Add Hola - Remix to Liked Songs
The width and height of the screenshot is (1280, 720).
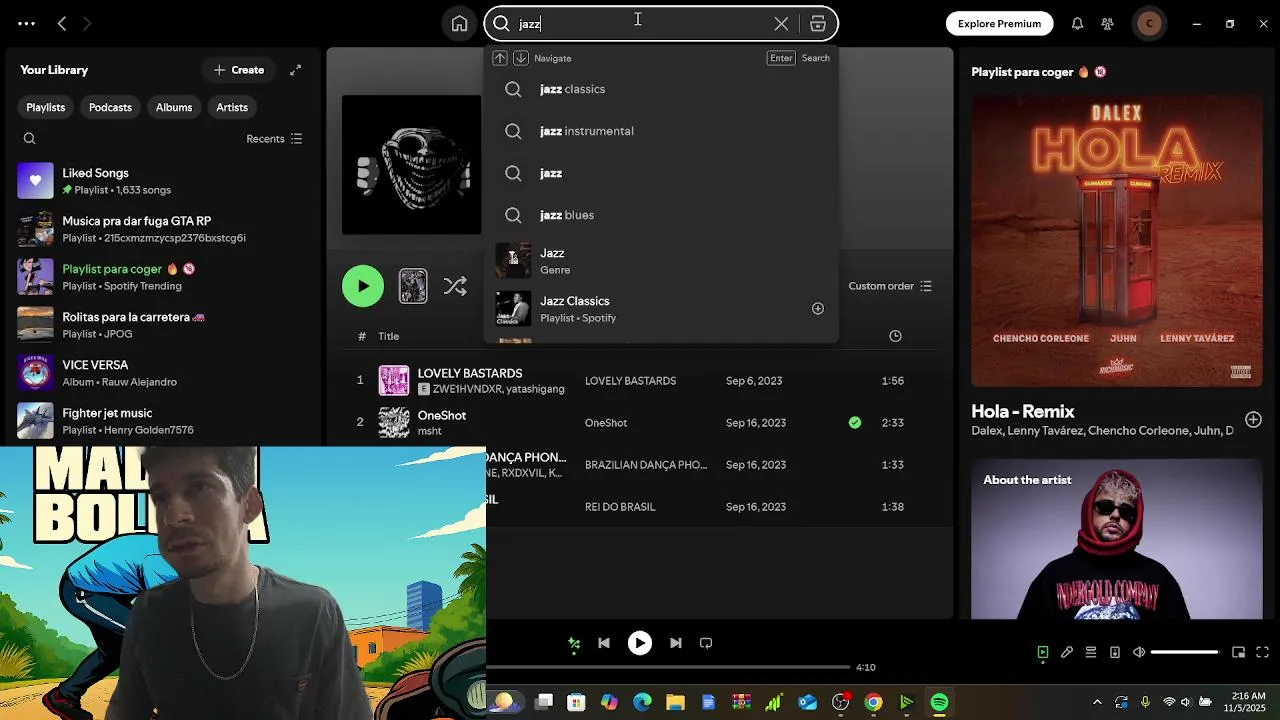tap(1253, 419)
